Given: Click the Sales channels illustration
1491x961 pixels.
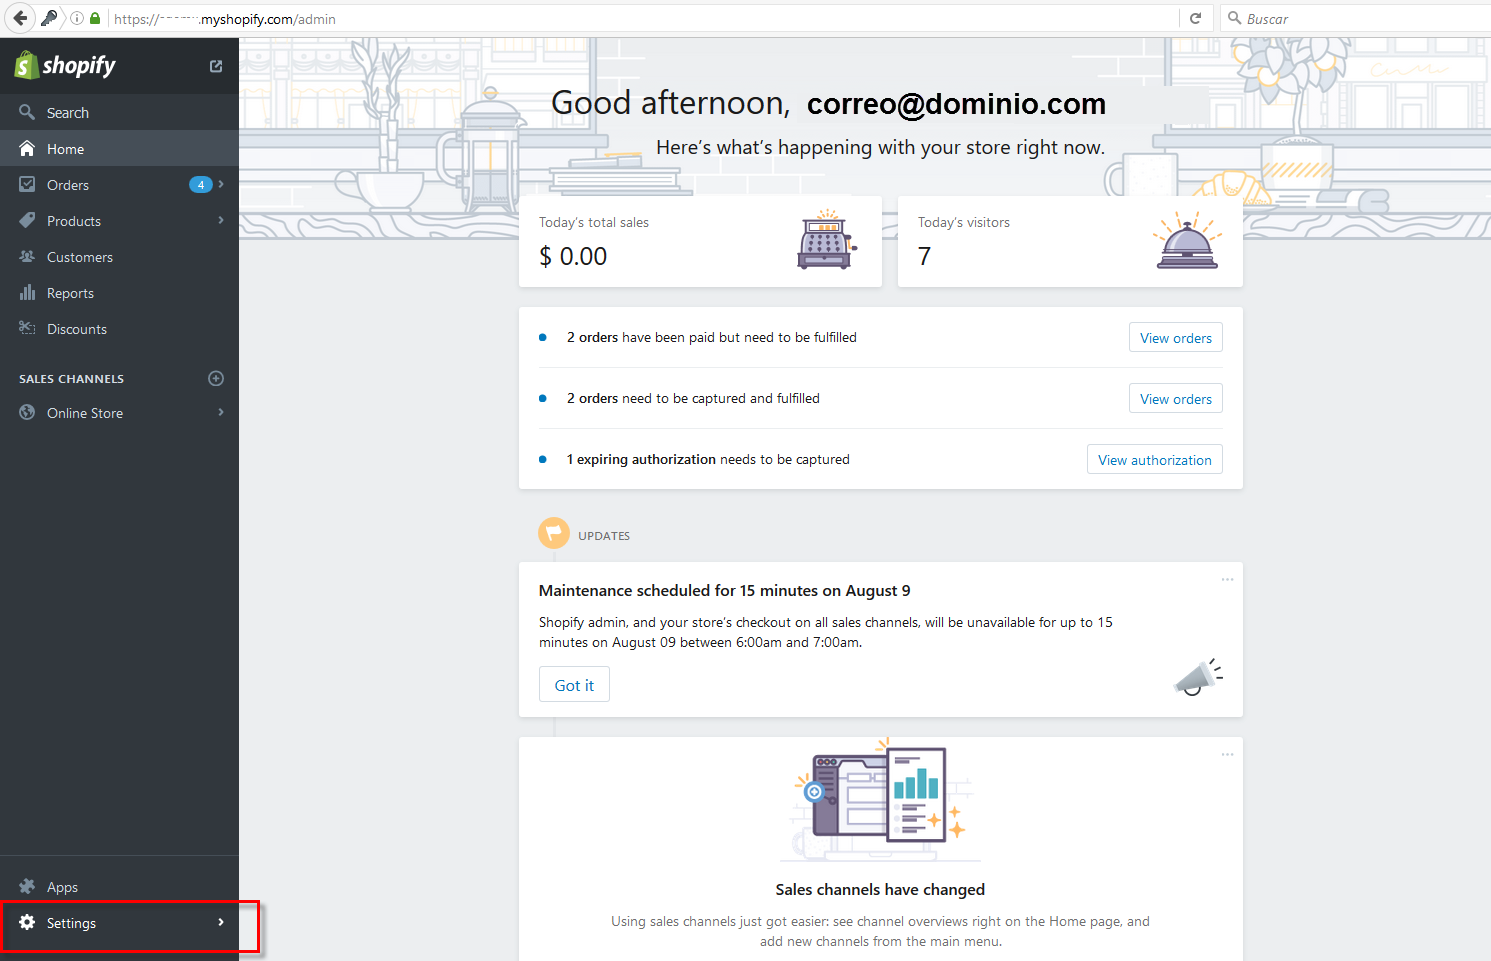Looking at the screenshot, I should [x=880, y=798].
